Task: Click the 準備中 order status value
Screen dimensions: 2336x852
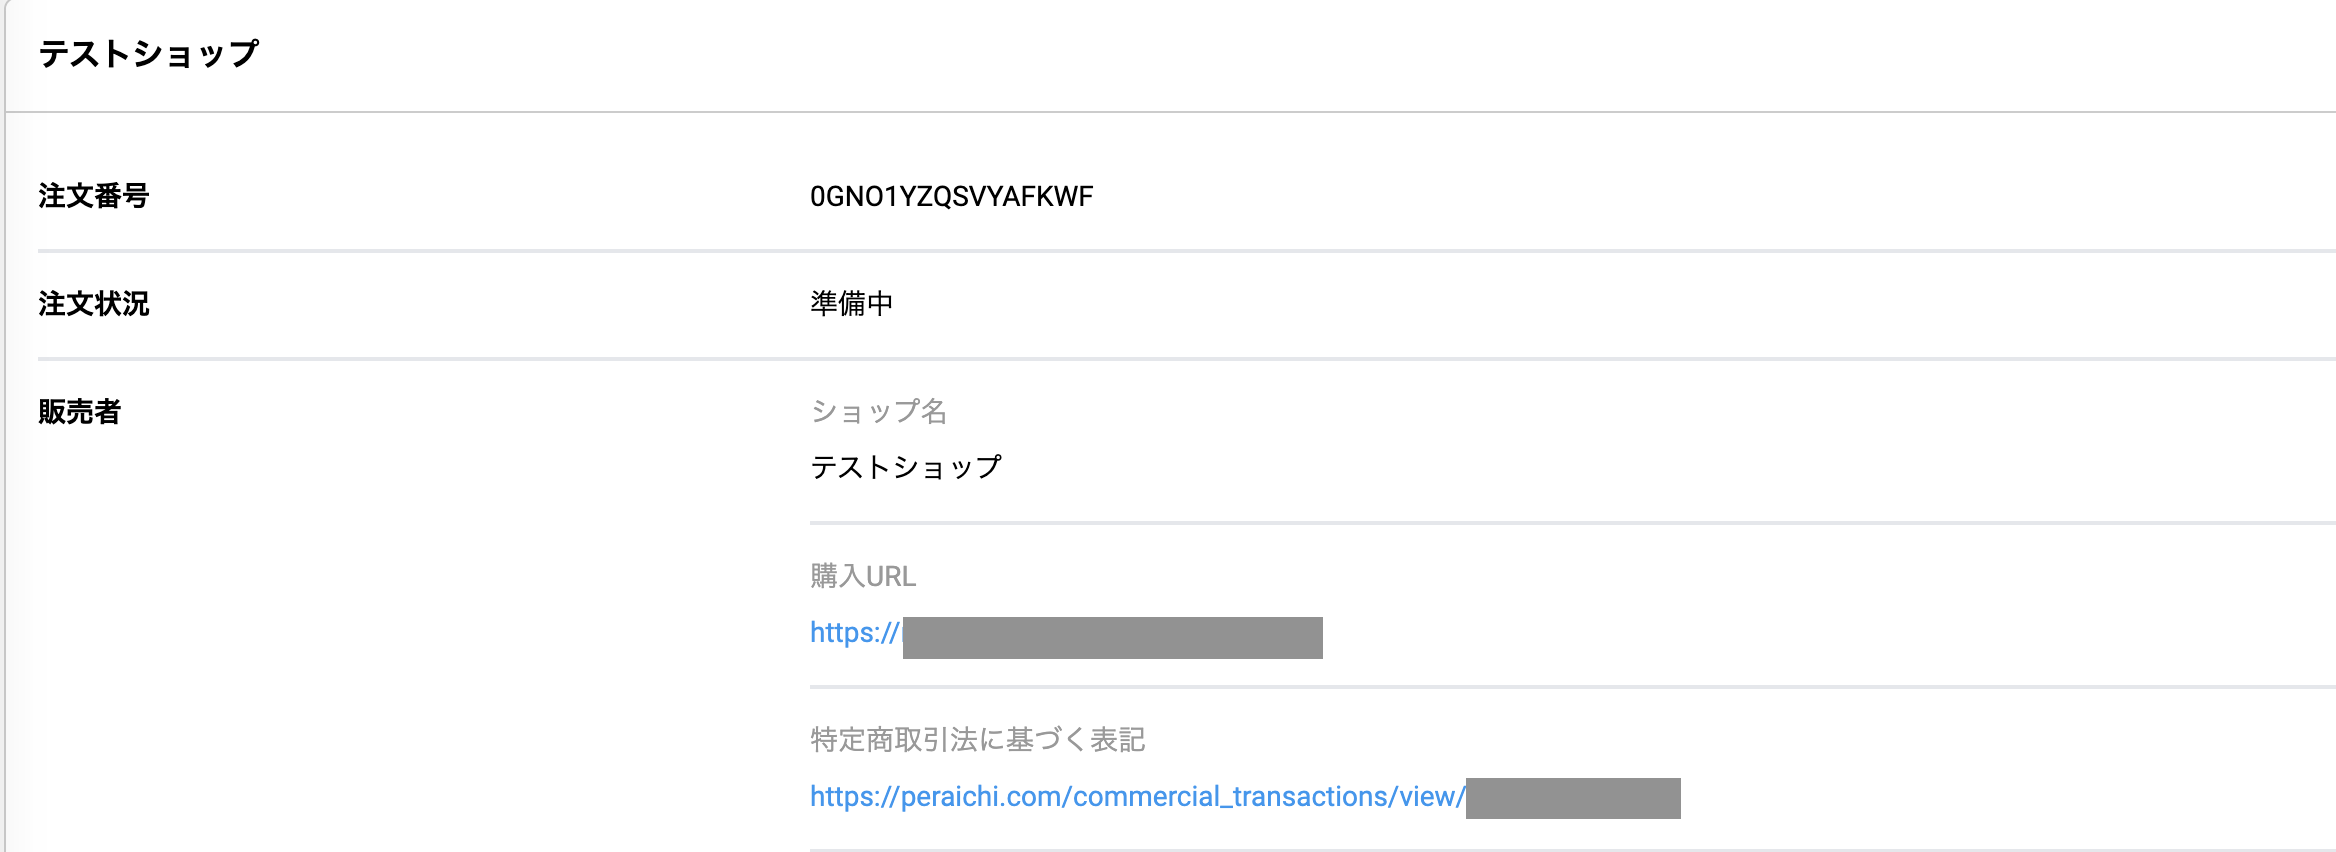Action: click(851, 304)
